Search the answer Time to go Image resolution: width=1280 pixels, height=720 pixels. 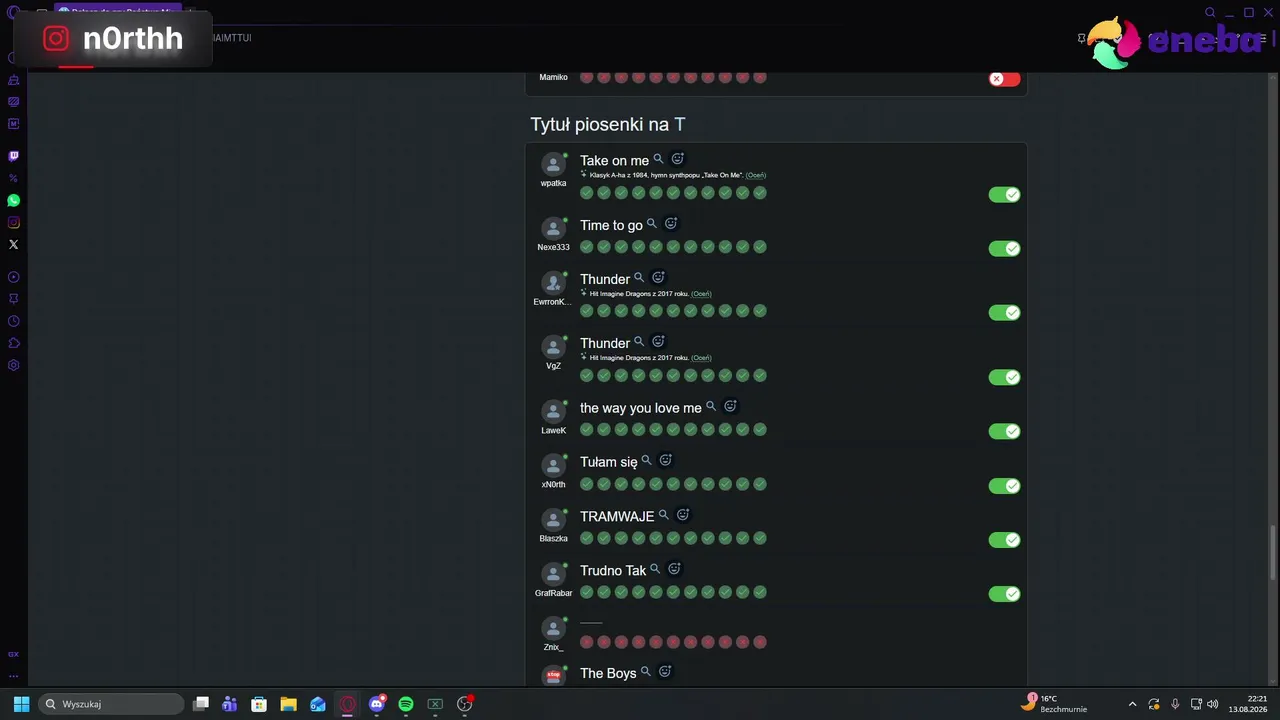[652, 224]
